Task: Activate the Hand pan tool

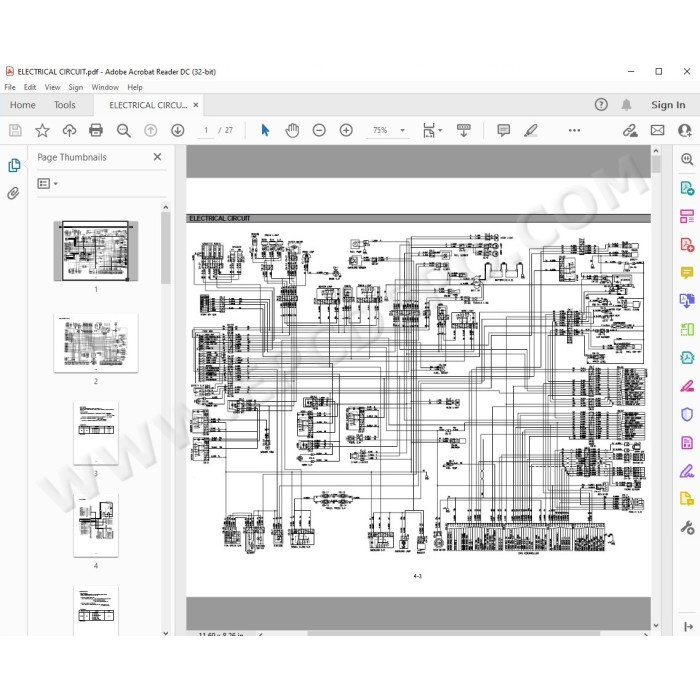Action: [x=292, y=130]
